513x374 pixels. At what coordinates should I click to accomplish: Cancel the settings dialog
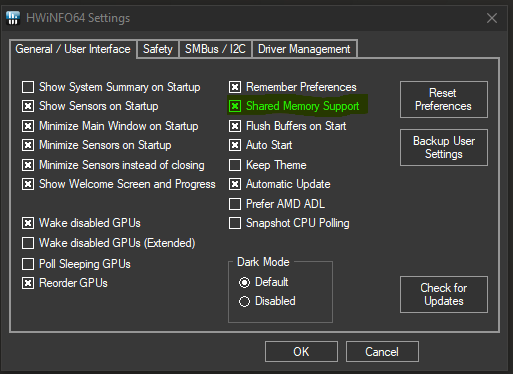(382, 351)
